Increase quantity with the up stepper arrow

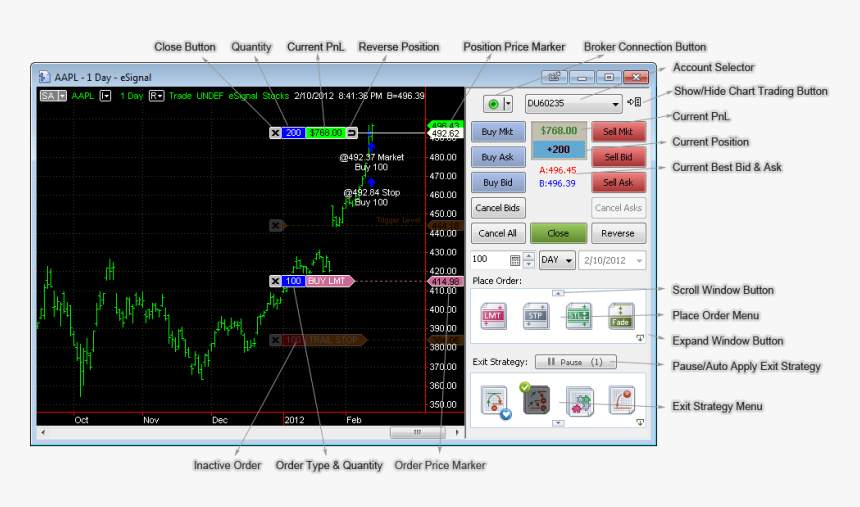529,256
